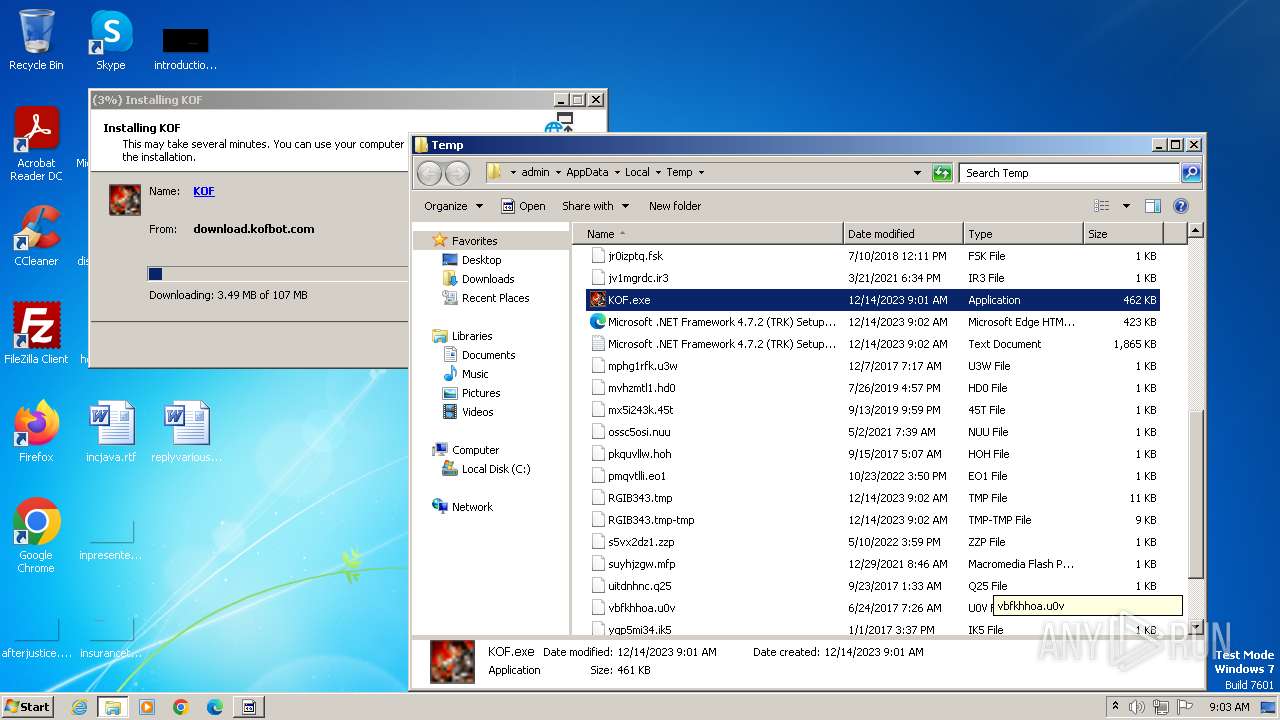Launch Google Chrome from desktop
1280x720 pixels.
[x=36, y=535]
